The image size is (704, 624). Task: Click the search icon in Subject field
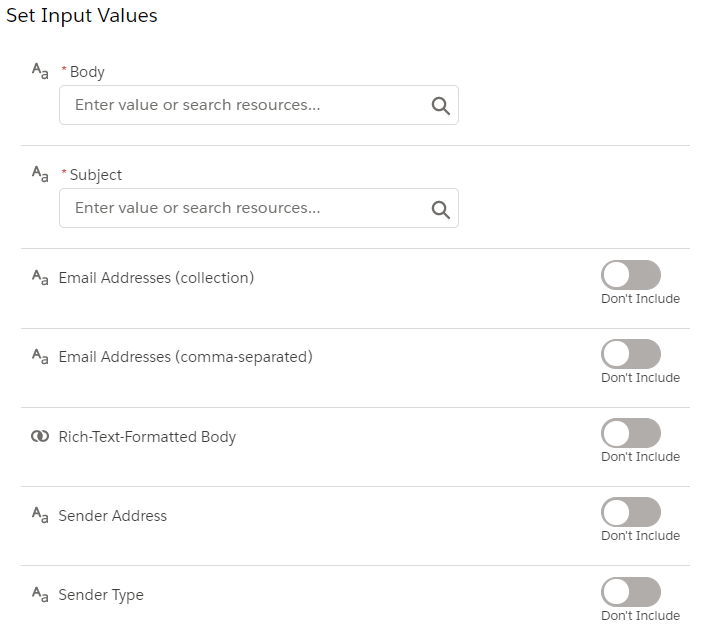pos(440,209)
